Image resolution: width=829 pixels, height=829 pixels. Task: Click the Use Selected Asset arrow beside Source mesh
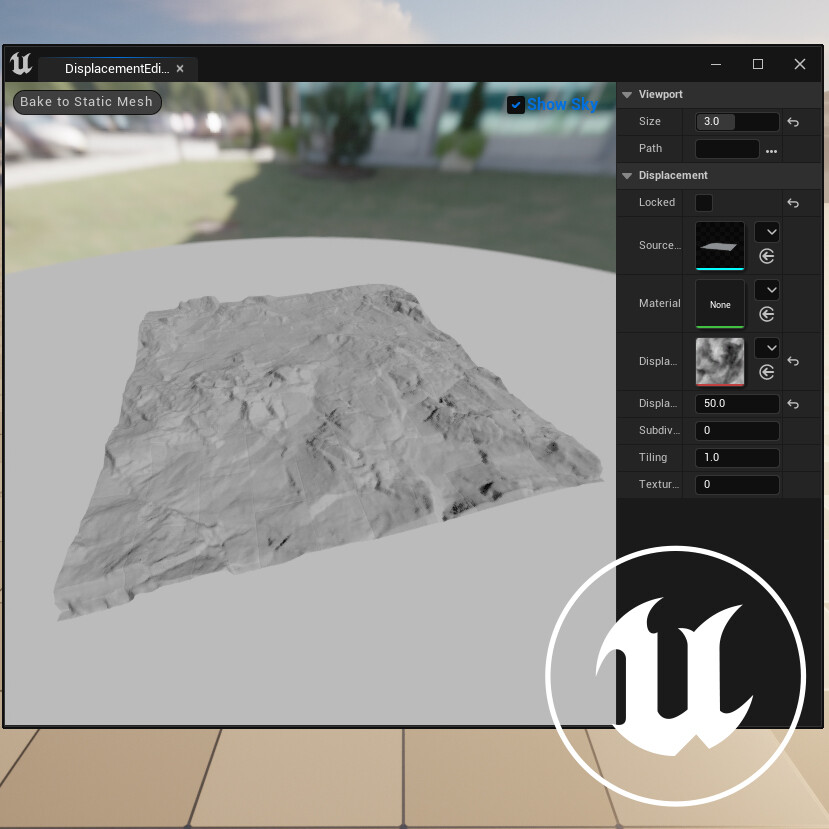(766, 257)
